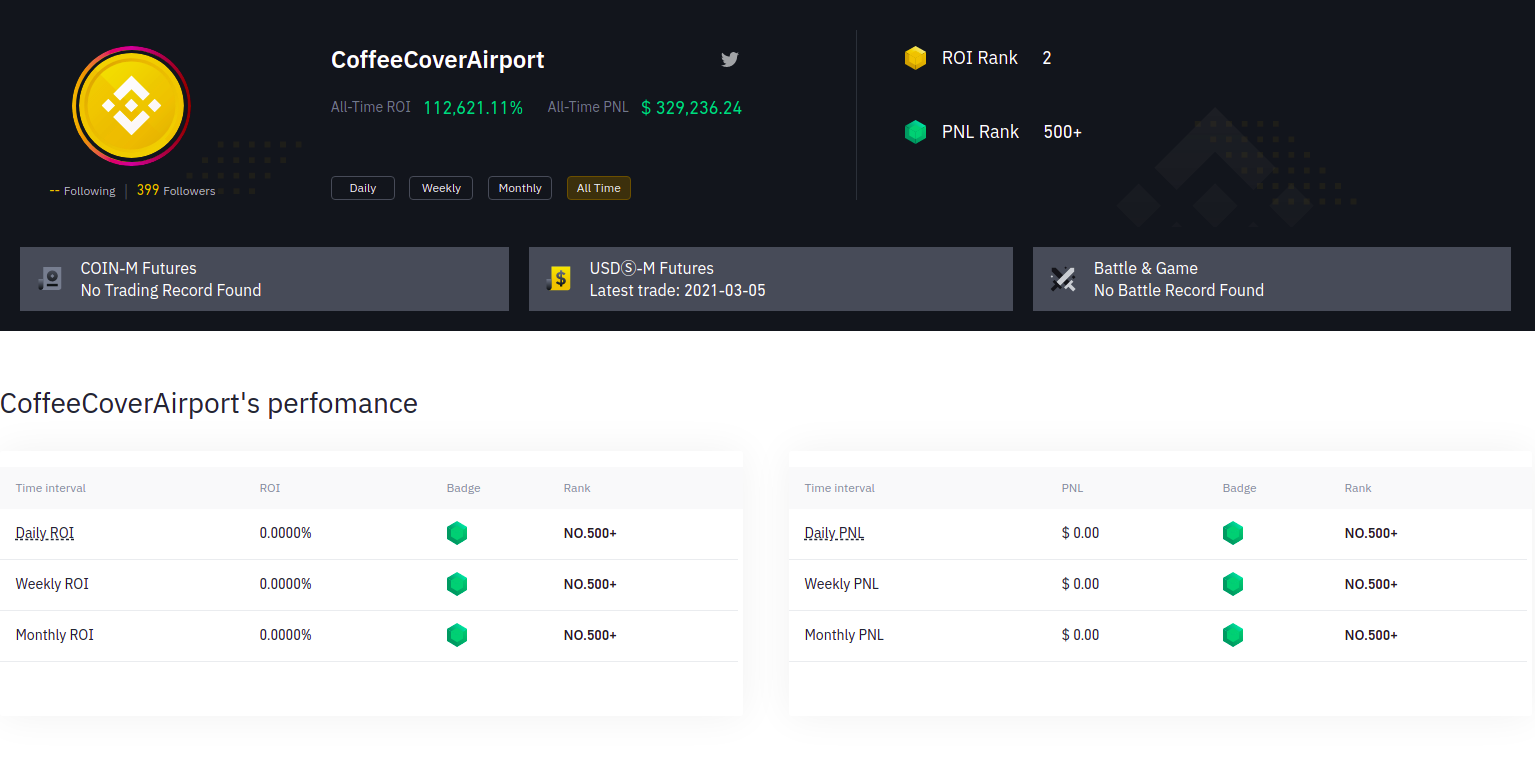Click the Binance coin avatar

tap(131, 106)
